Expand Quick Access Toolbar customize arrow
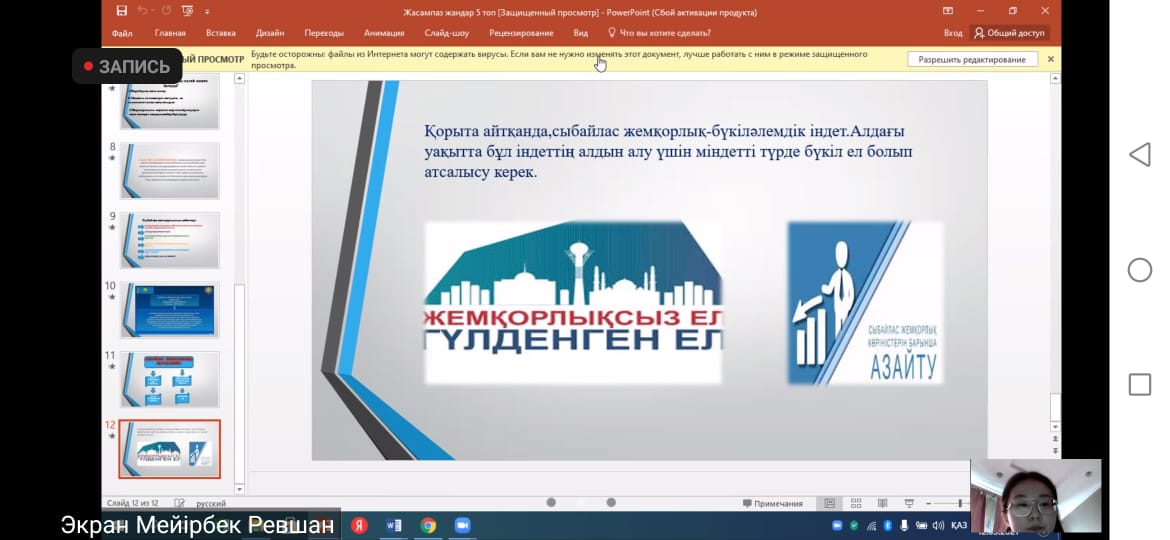Viewport: 1170px width, 540px height. pos(207,12)
